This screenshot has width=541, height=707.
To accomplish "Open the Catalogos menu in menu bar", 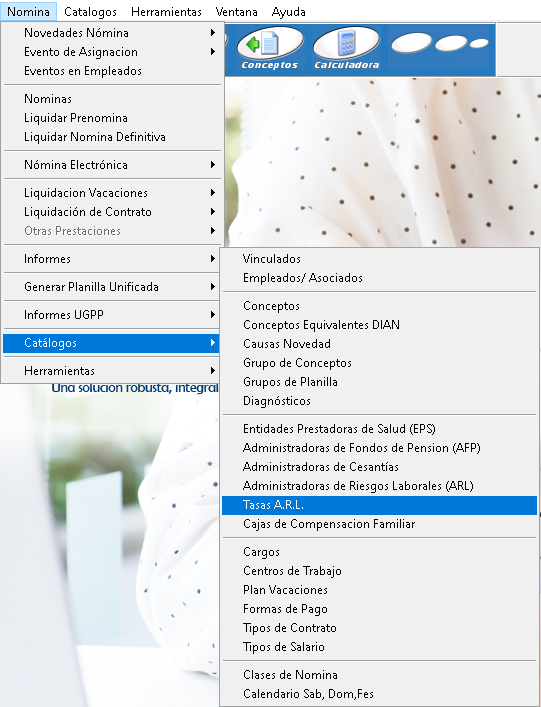I will tap(90, 12).
